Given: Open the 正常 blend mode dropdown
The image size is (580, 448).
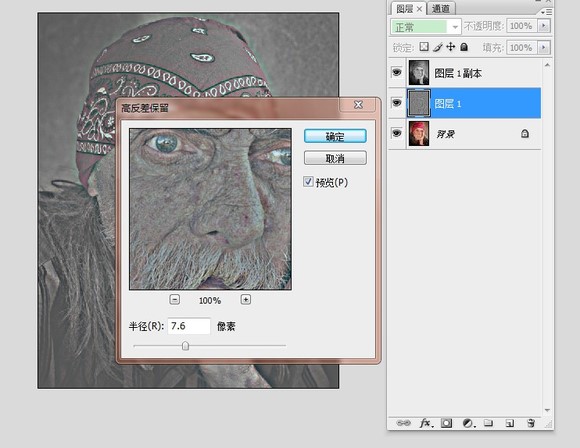Looking at the screenshot, I should click(426, 27).
